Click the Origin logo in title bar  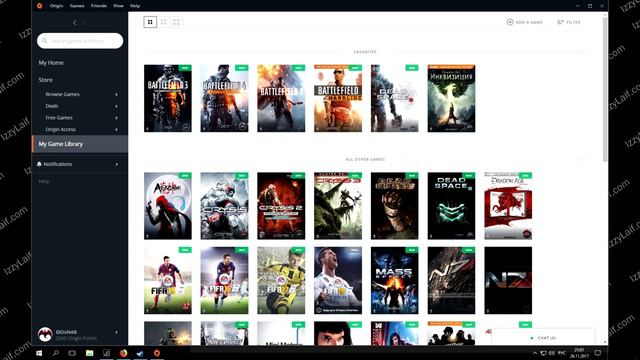click(x=40, y=6)
